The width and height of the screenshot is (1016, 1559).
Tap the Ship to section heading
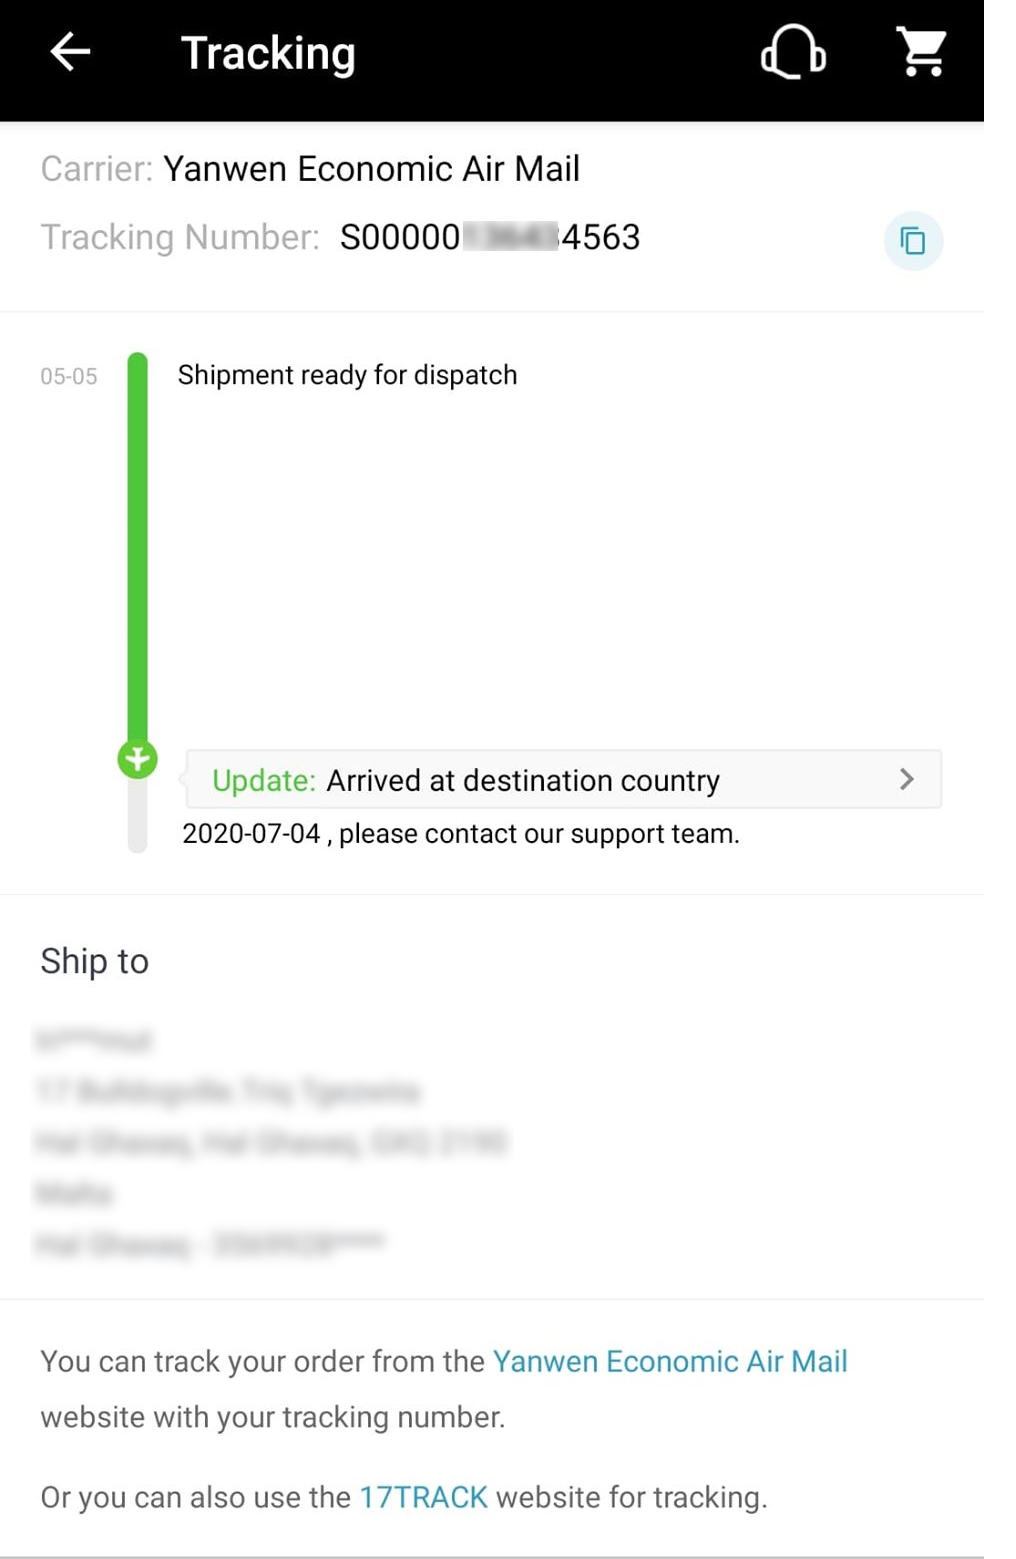(x=94, y=961)
